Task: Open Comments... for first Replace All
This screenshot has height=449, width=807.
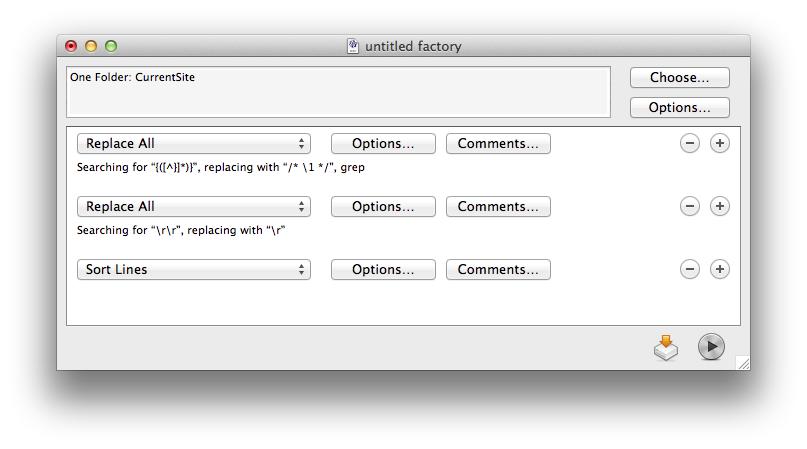Action: (498, 144)
